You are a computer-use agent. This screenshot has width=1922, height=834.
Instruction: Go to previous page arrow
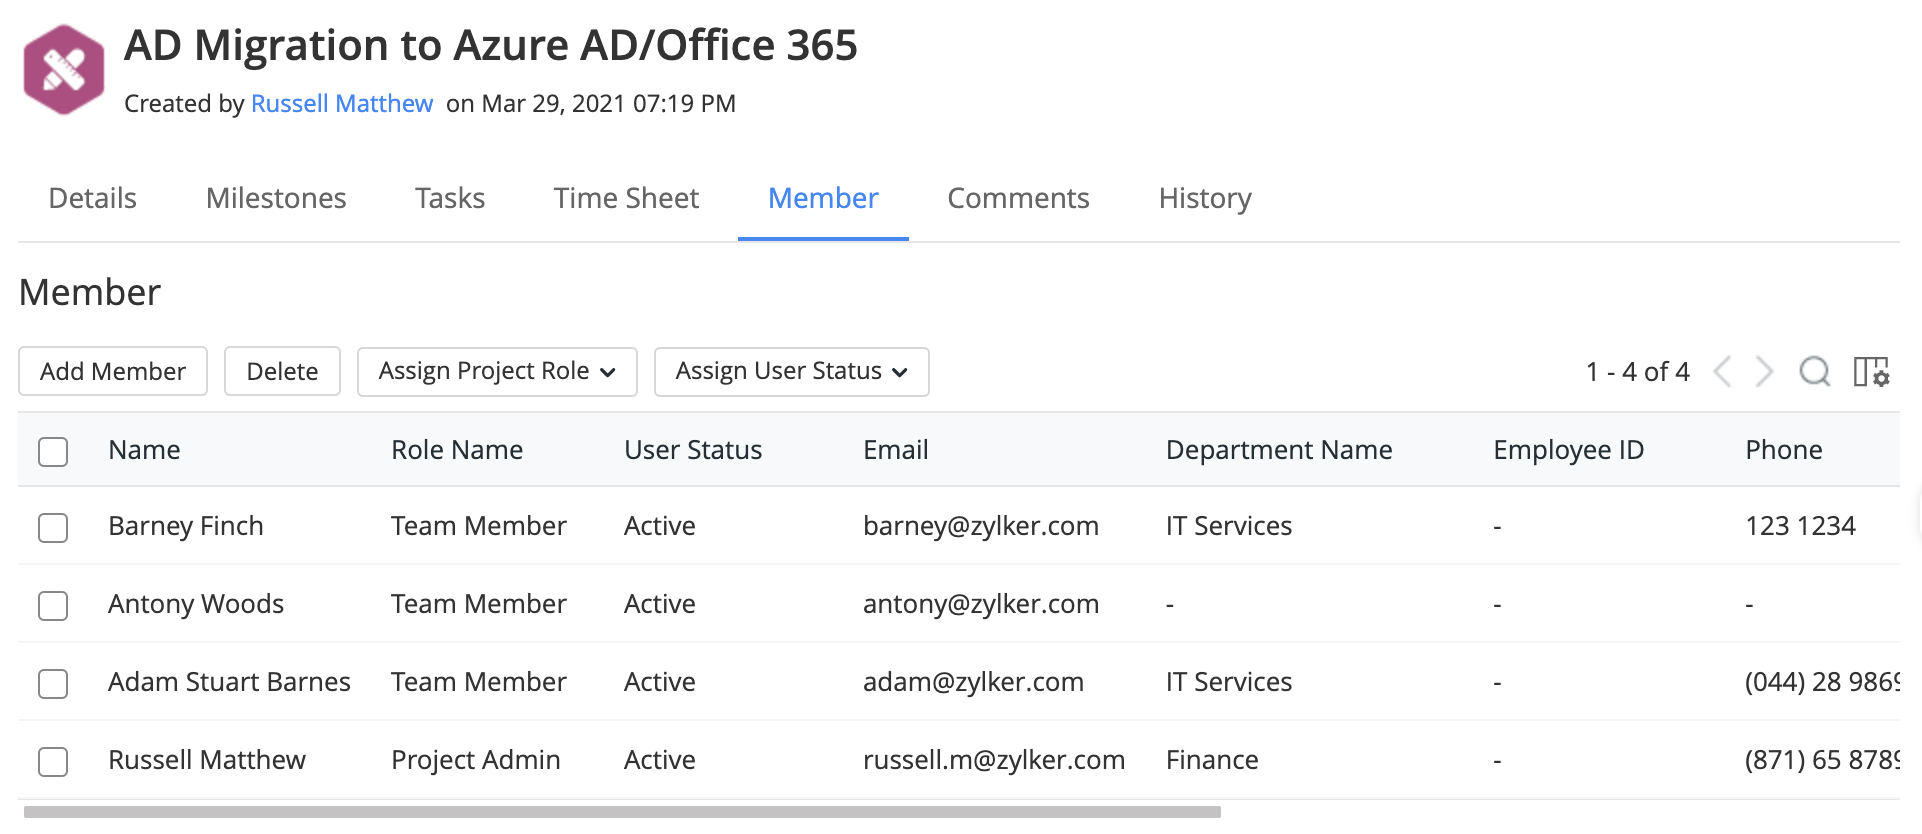[1722, 372]
